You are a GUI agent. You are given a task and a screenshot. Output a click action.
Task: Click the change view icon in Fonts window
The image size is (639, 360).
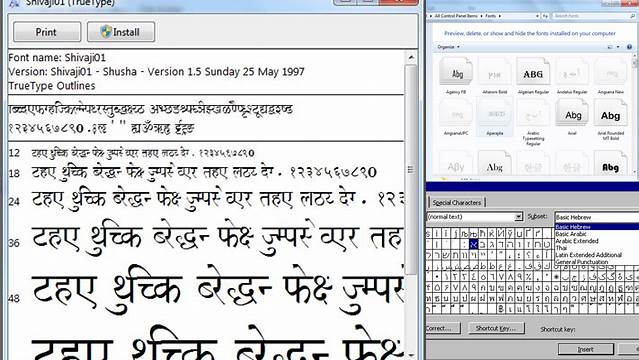pos(610,47)
